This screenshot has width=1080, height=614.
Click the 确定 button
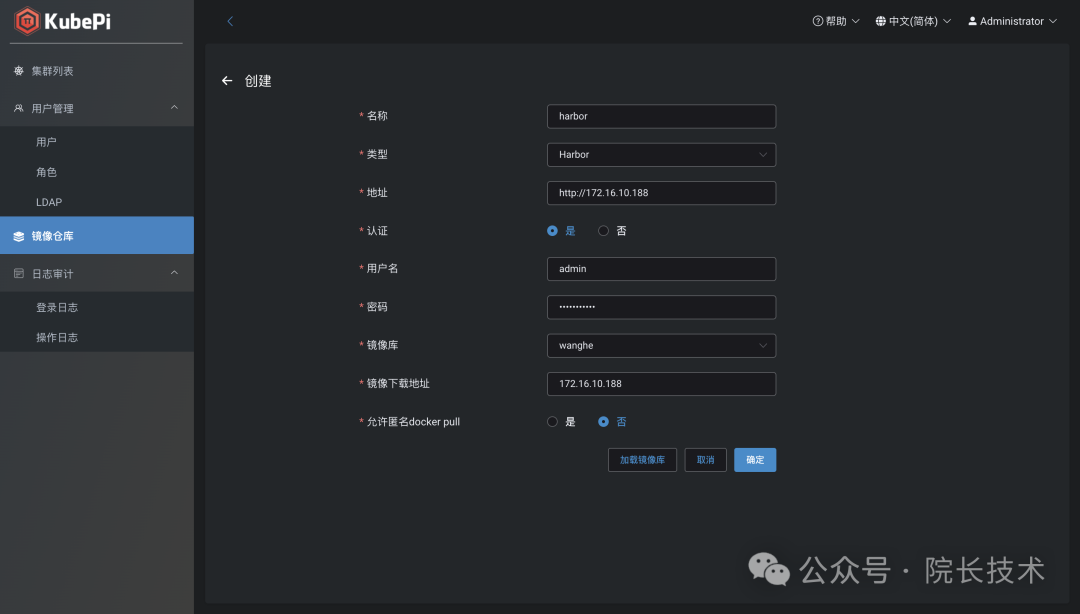pos(755,460)
